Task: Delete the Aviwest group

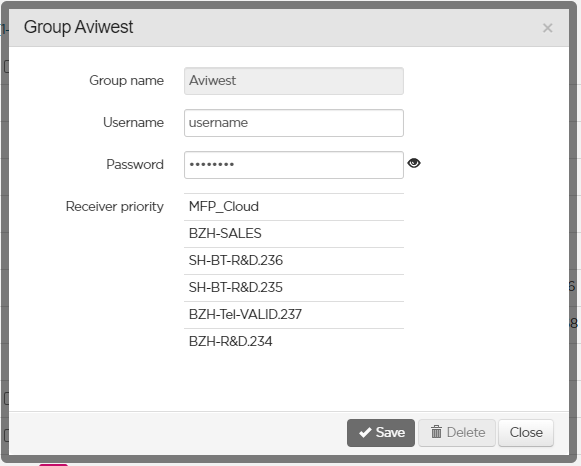Action: [456, 433]
